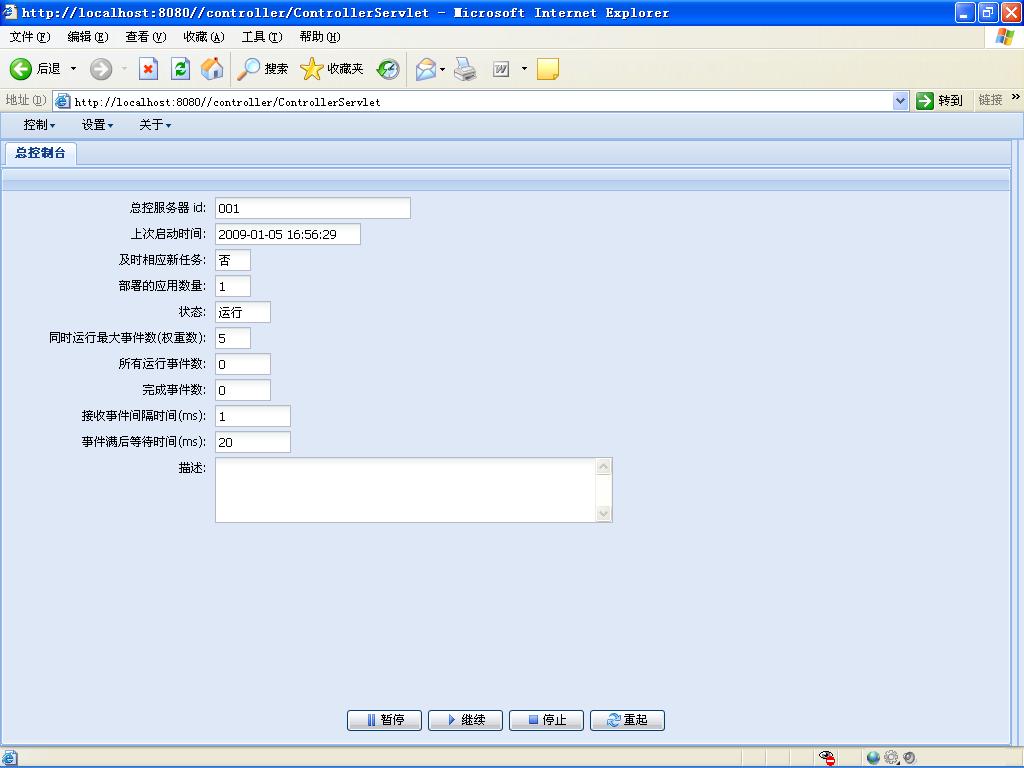Click the 继续 continue button
This screenshot has width=1024, height=768.
465,720
